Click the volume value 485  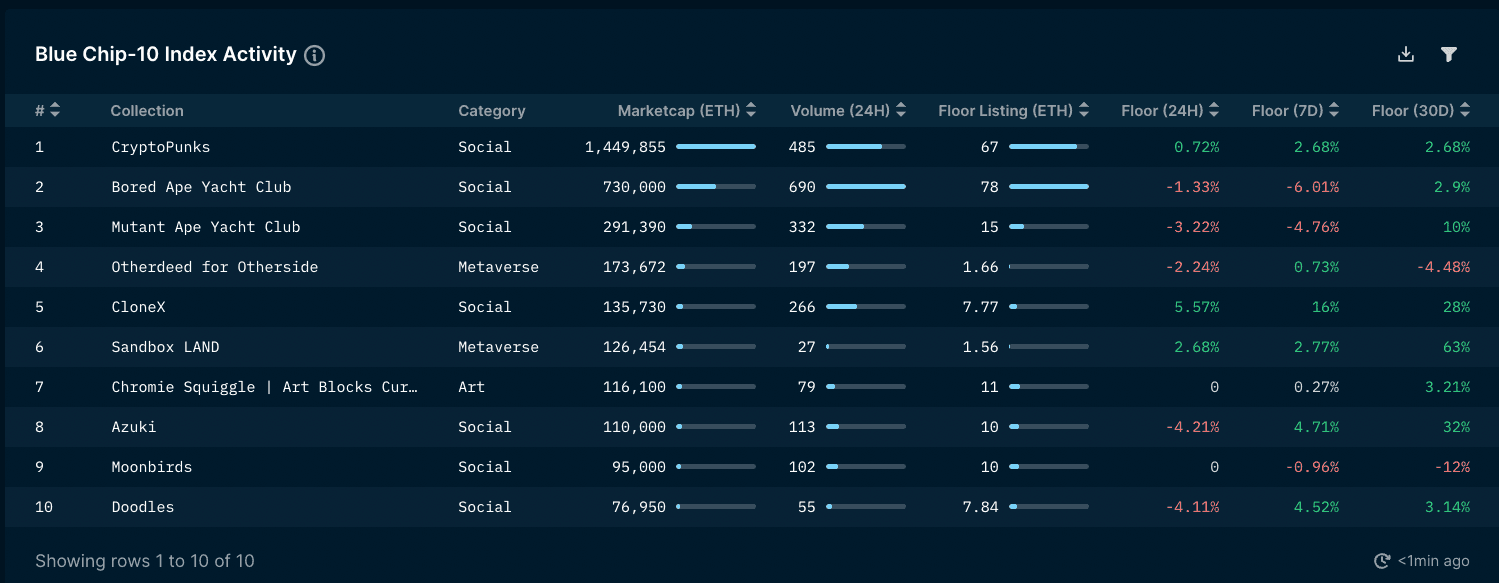pos(802,147)
